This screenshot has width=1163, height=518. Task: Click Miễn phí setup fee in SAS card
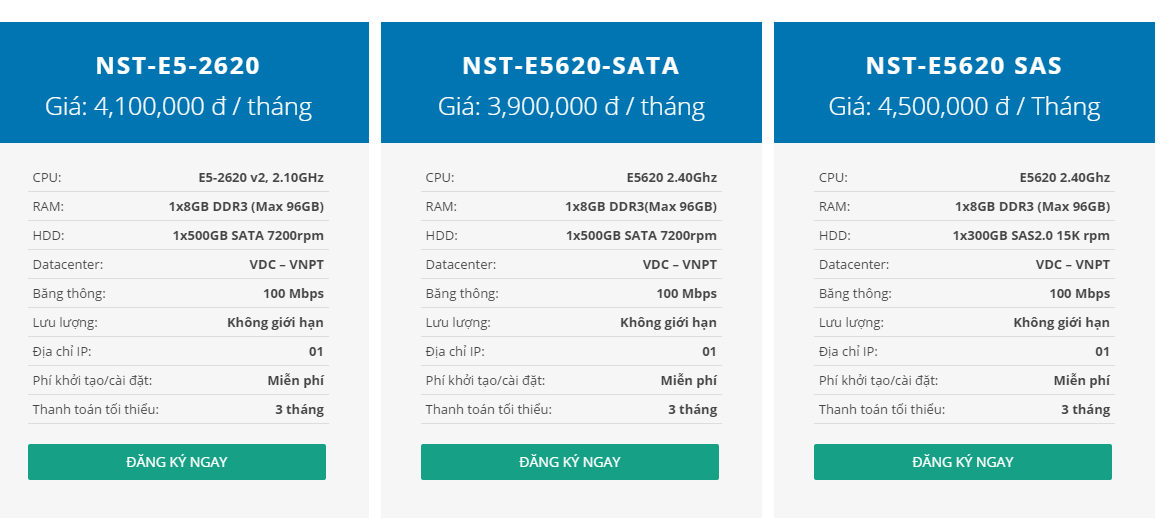pos(1081,380)
